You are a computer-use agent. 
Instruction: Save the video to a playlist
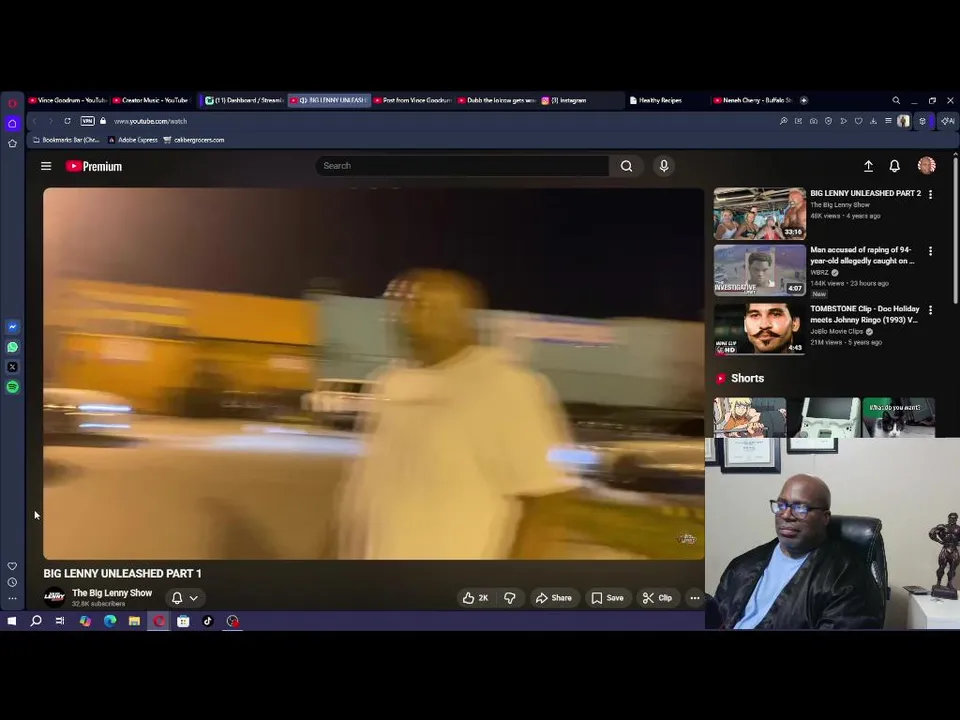(607, 598)
